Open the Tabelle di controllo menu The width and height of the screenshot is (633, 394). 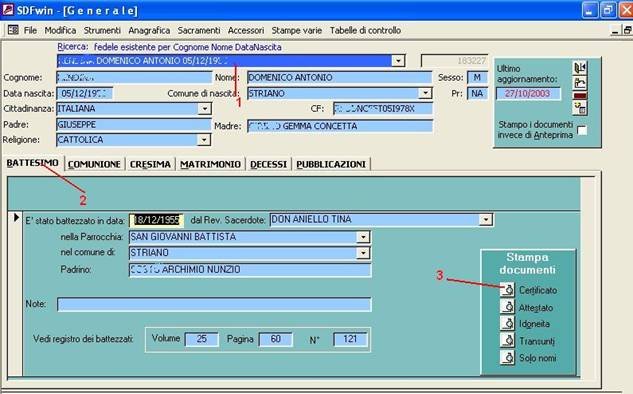click(x=365, y=30)
